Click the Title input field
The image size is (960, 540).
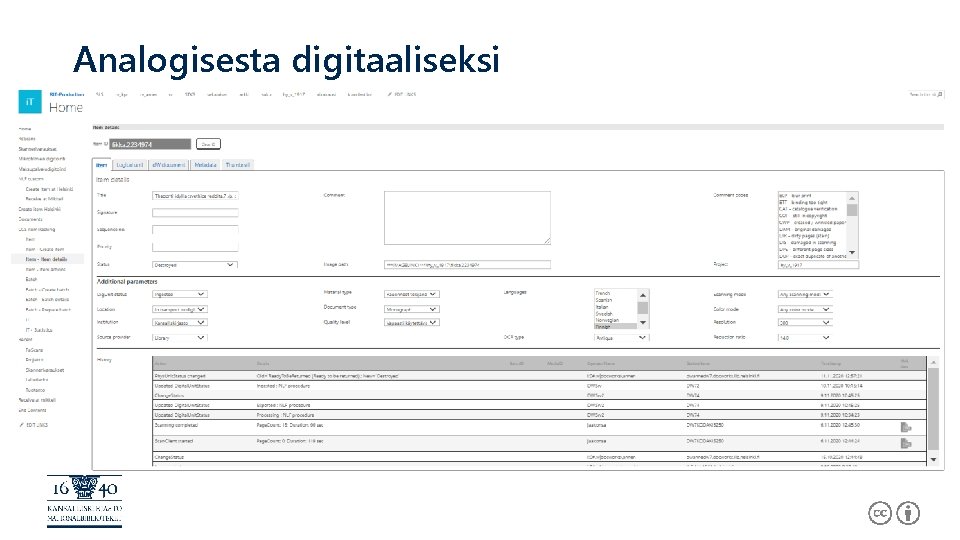[195, 196]
